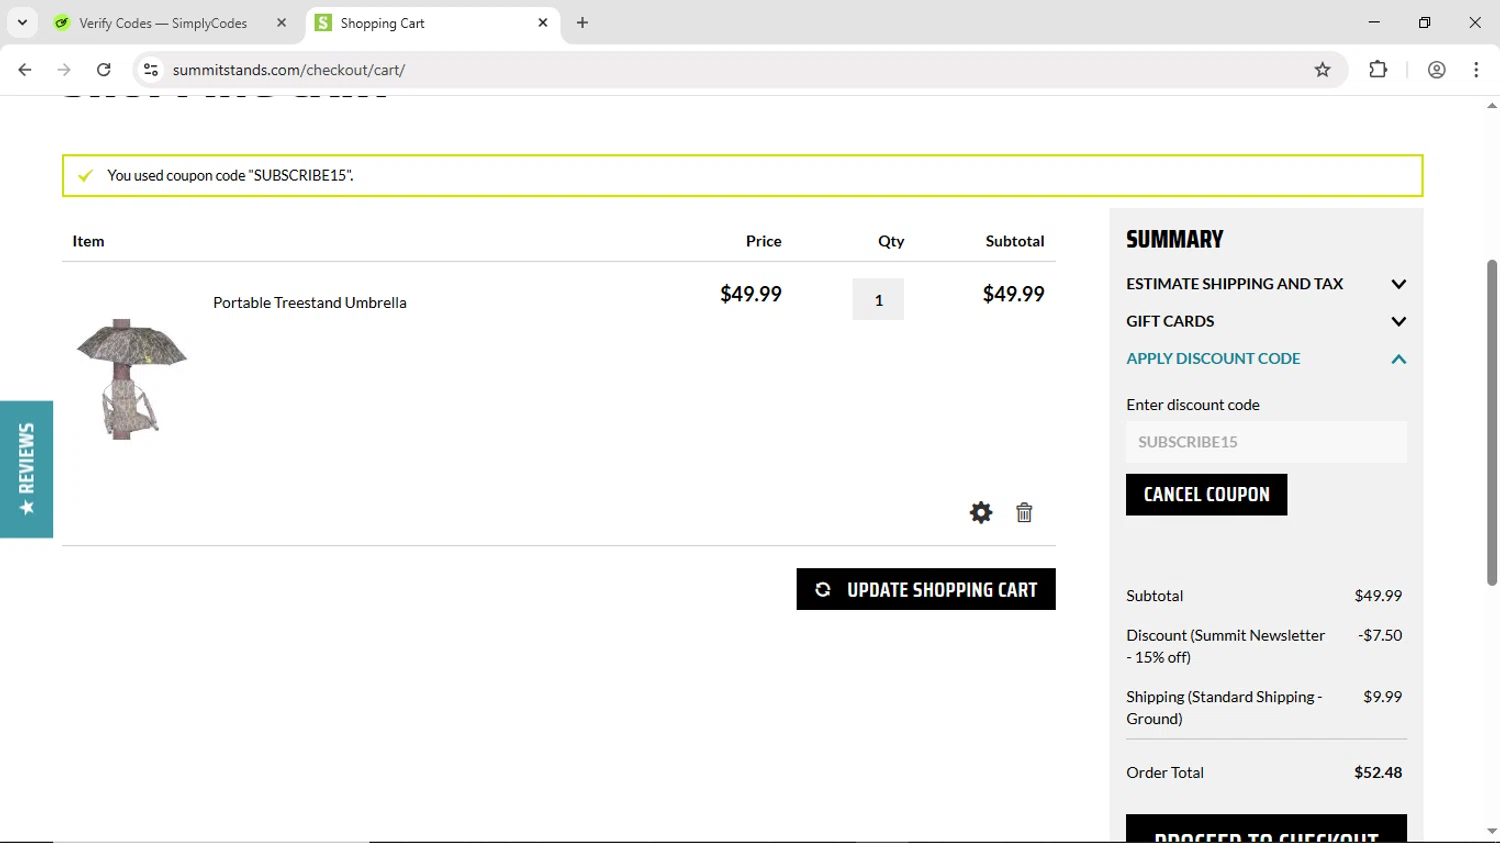This screenshot has height=843, width=1500.
Task: Click the address bar URL
Action: coord(289,70)
